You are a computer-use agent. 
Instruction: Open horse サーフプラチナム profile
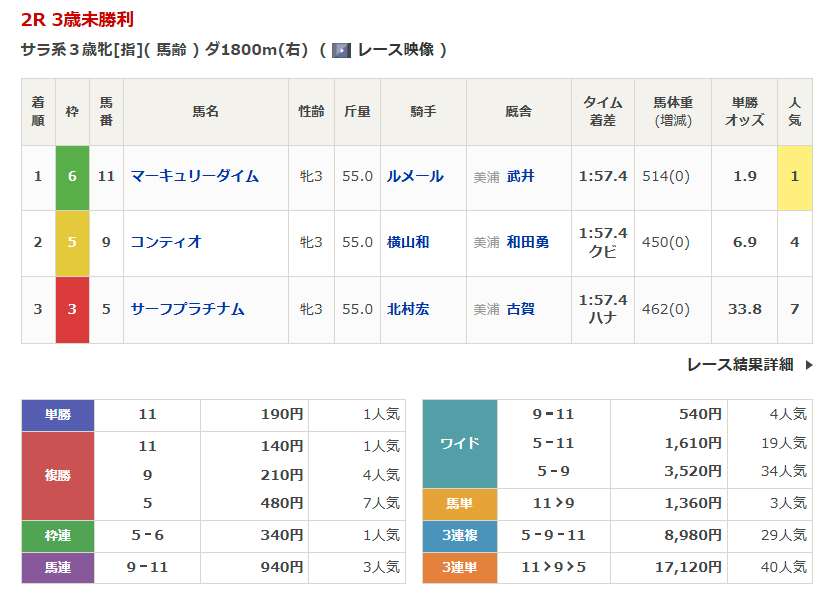coord(187,309)
